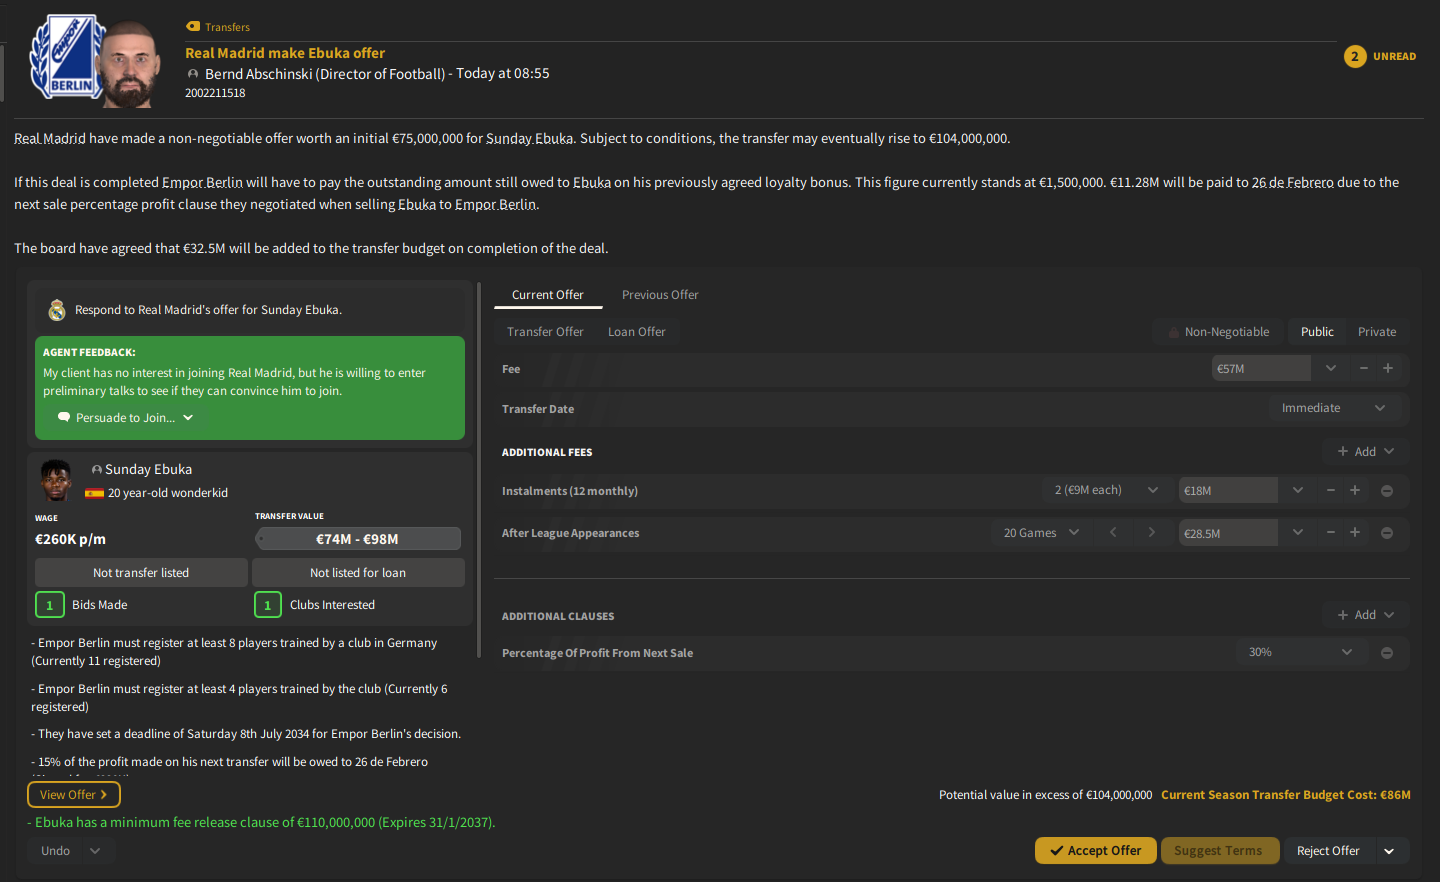Expand the Reject Offer options arrow

[x=1390, y=851]
